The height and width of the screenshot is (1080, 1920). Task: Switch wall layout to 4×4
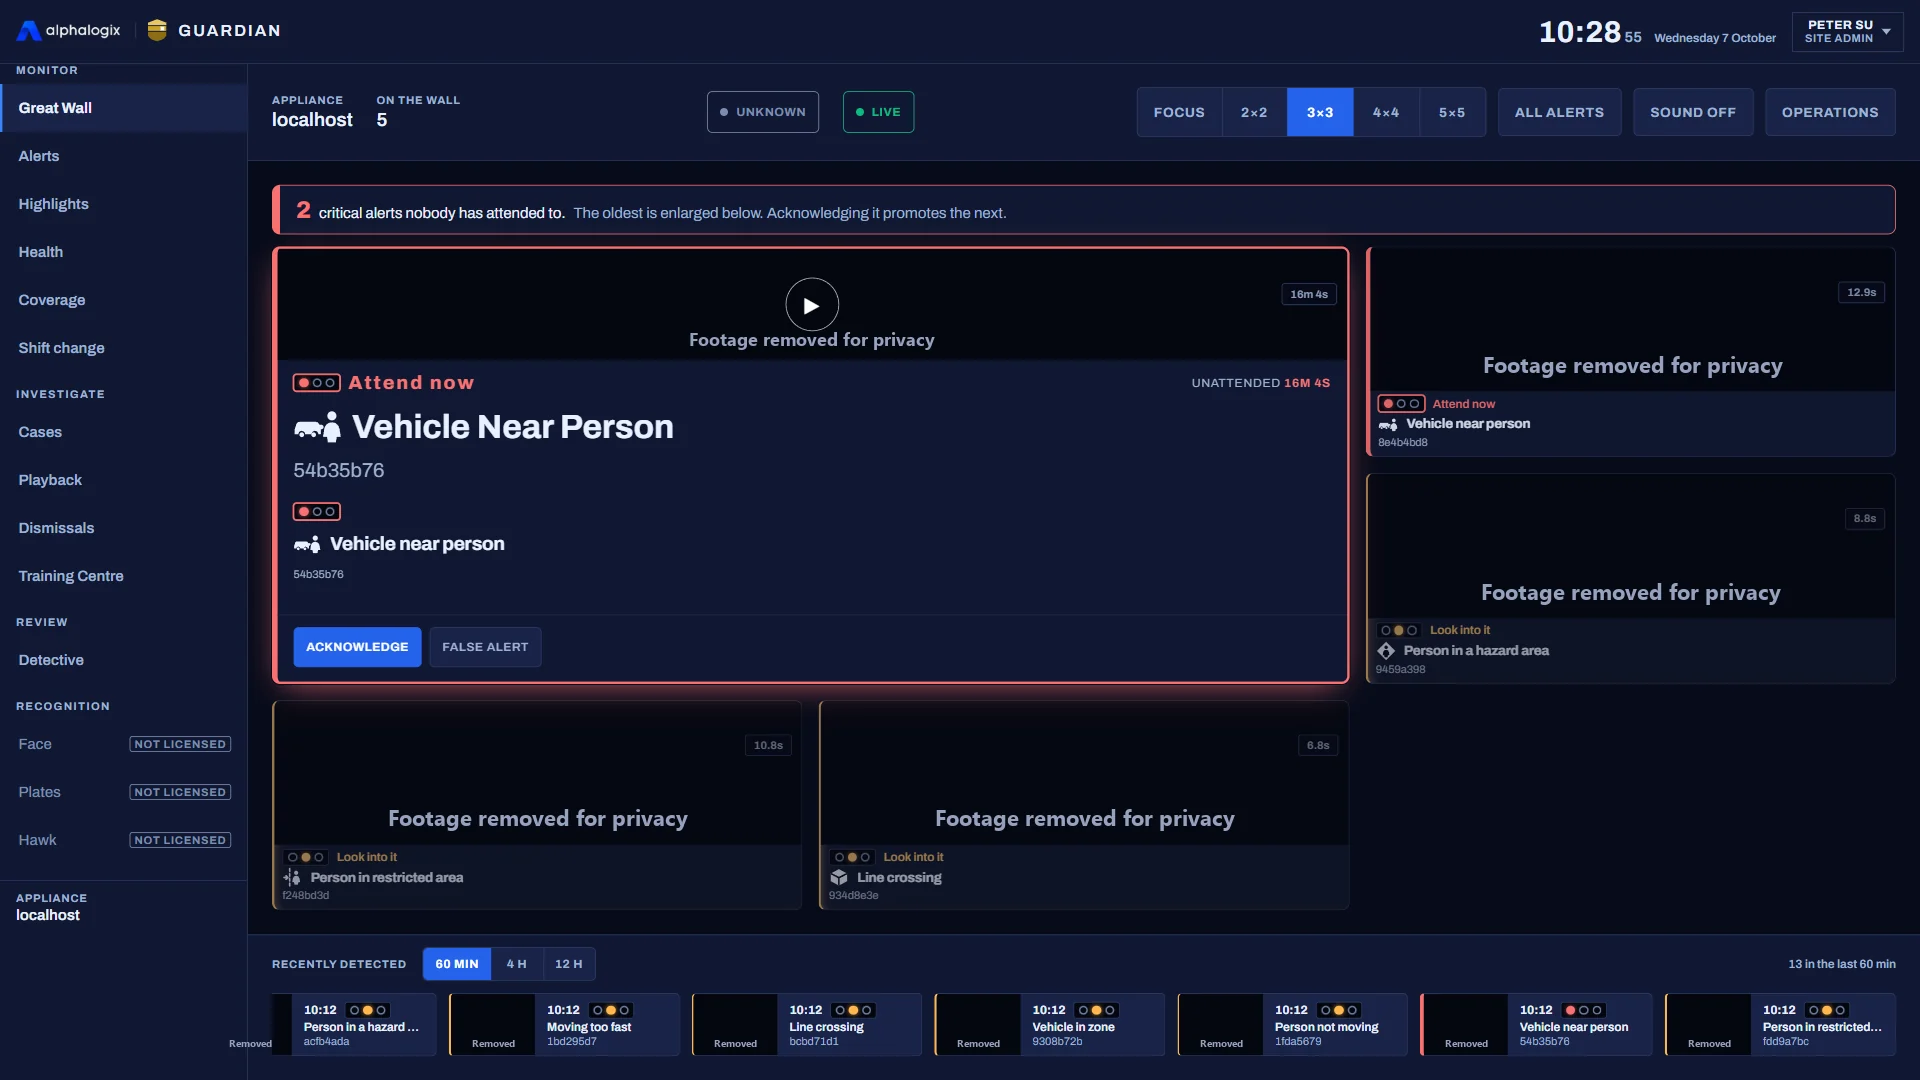[1386, 112]
